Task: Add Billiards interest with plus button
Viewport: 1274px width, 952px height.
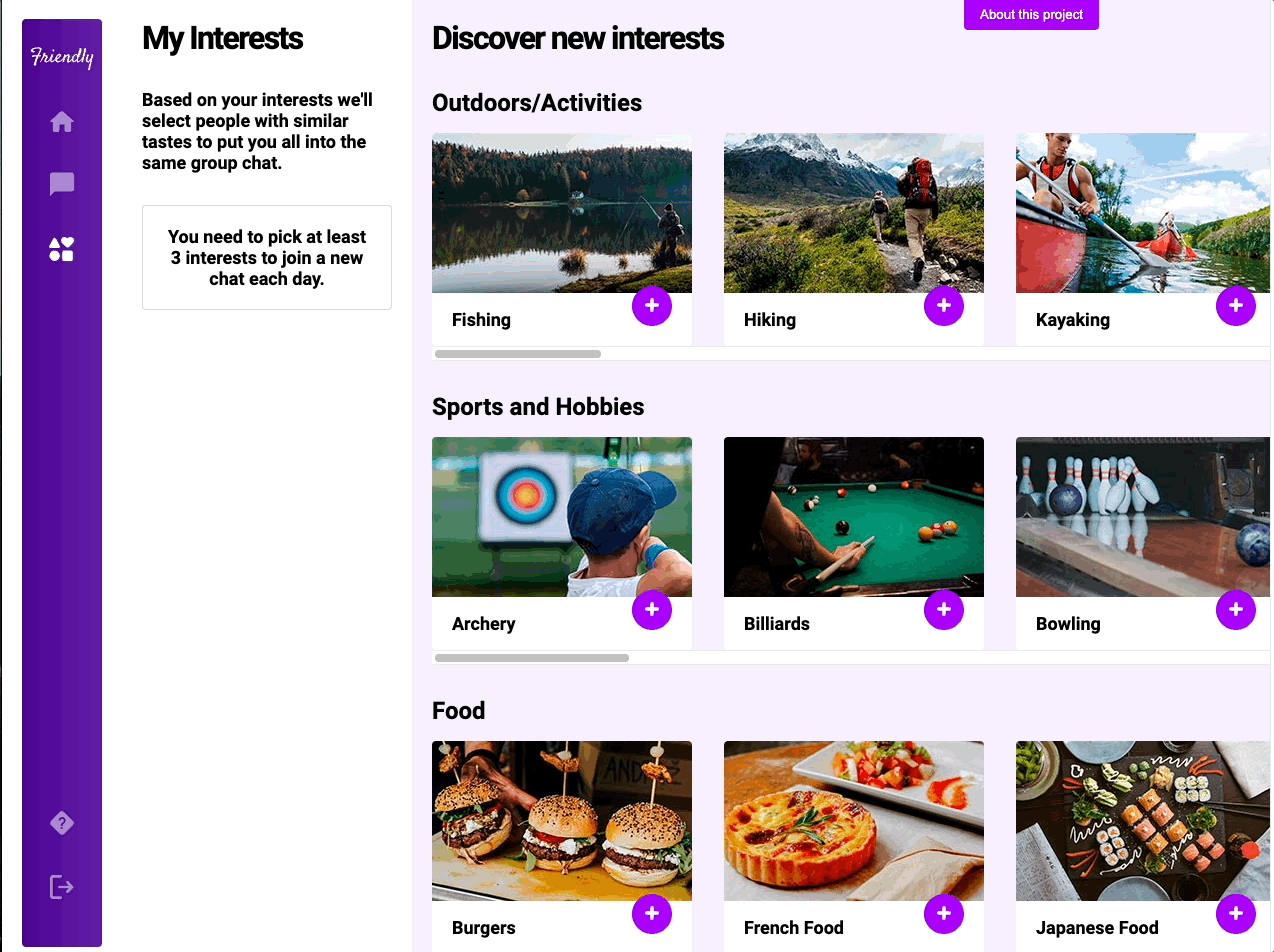Action: click(x=944, y=610)
